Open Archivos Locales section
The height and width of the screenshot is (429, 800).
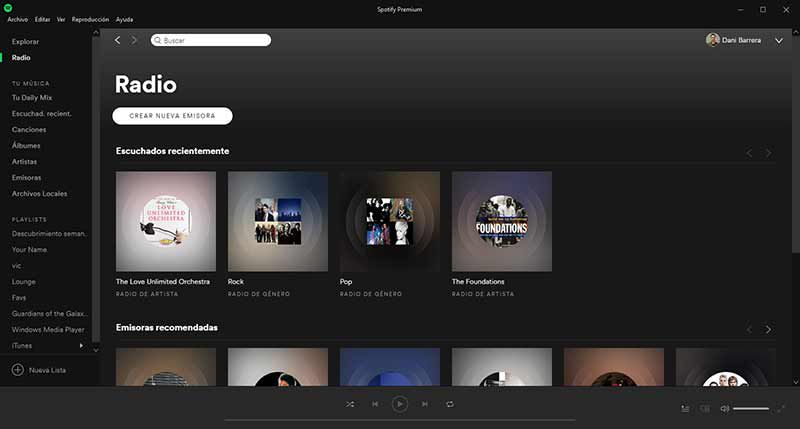point(39,194)
